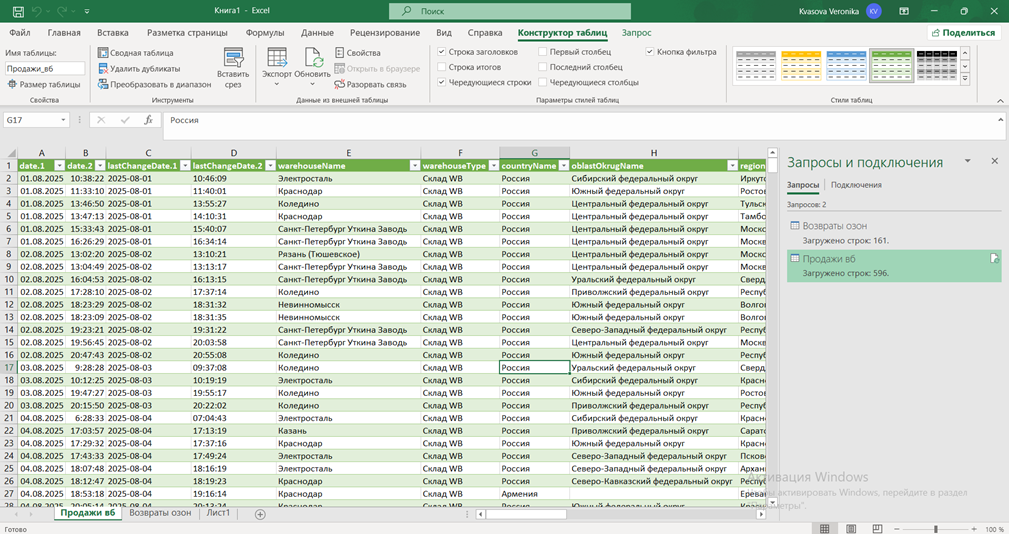
Task: Select the blue table style swatch
Action: 846,66
